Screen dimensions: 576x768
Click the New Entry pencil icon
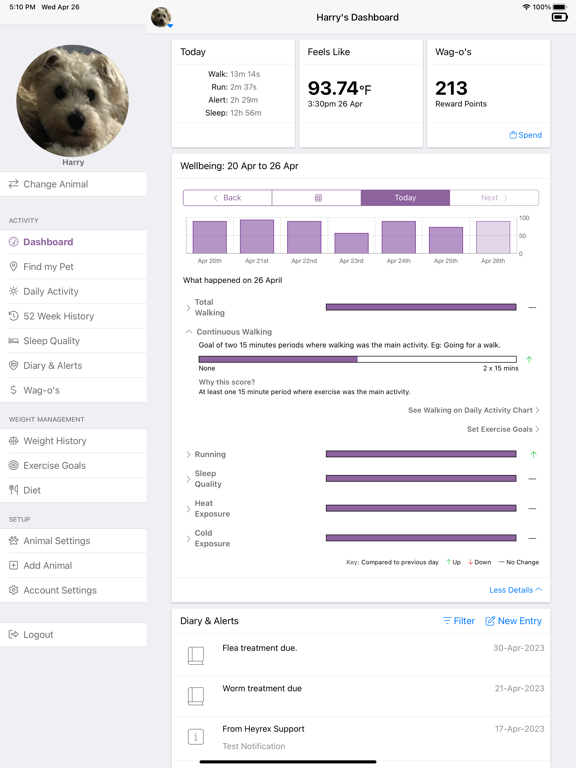490,621
